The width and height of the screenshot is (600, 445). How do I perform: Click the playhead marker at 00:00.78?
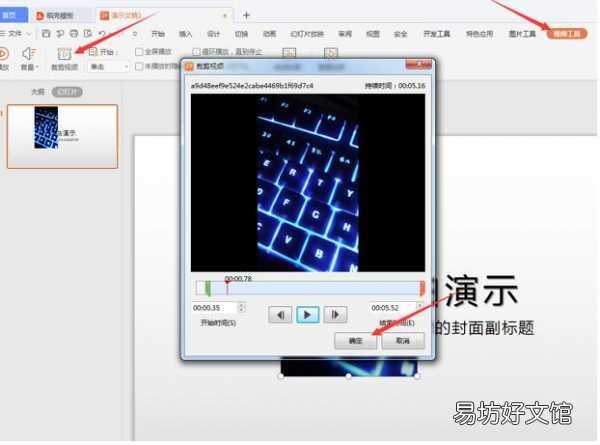click(x=227, y=286)
